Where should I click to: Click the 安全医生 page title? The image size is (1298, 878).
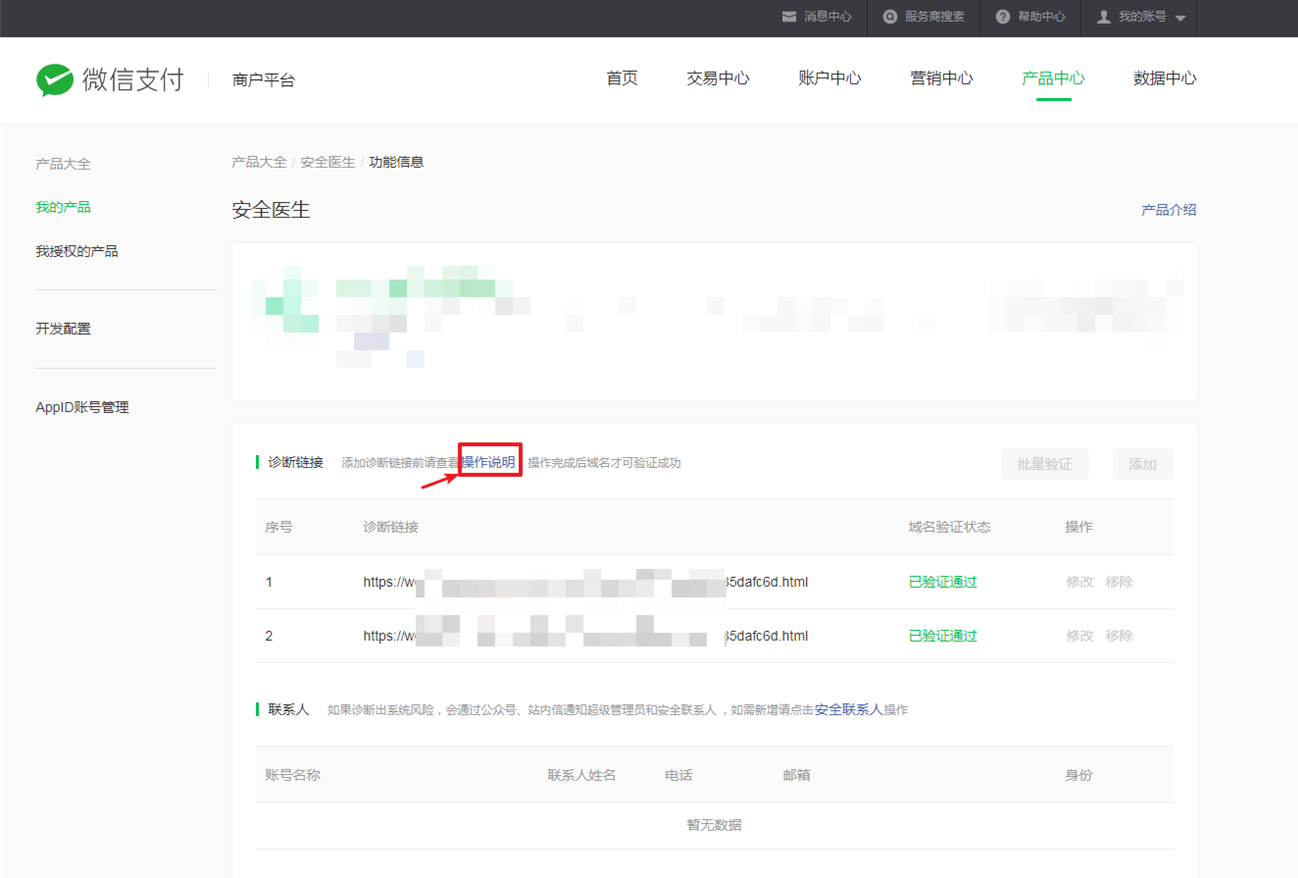pos(271,210)
